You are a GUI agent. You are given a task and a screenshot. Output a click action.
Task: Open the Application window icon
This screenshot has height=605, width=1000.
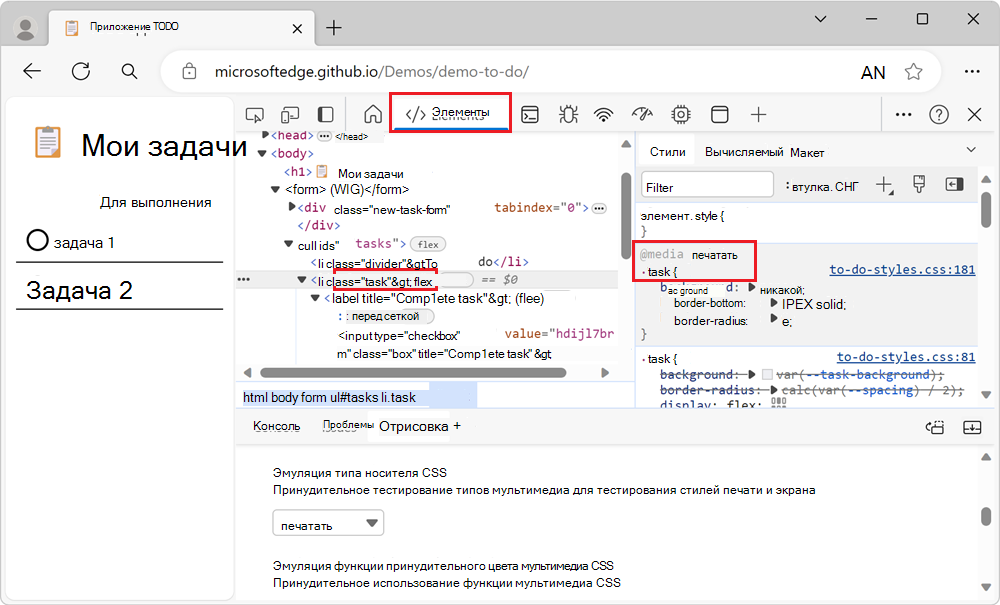tap(719, 115)
